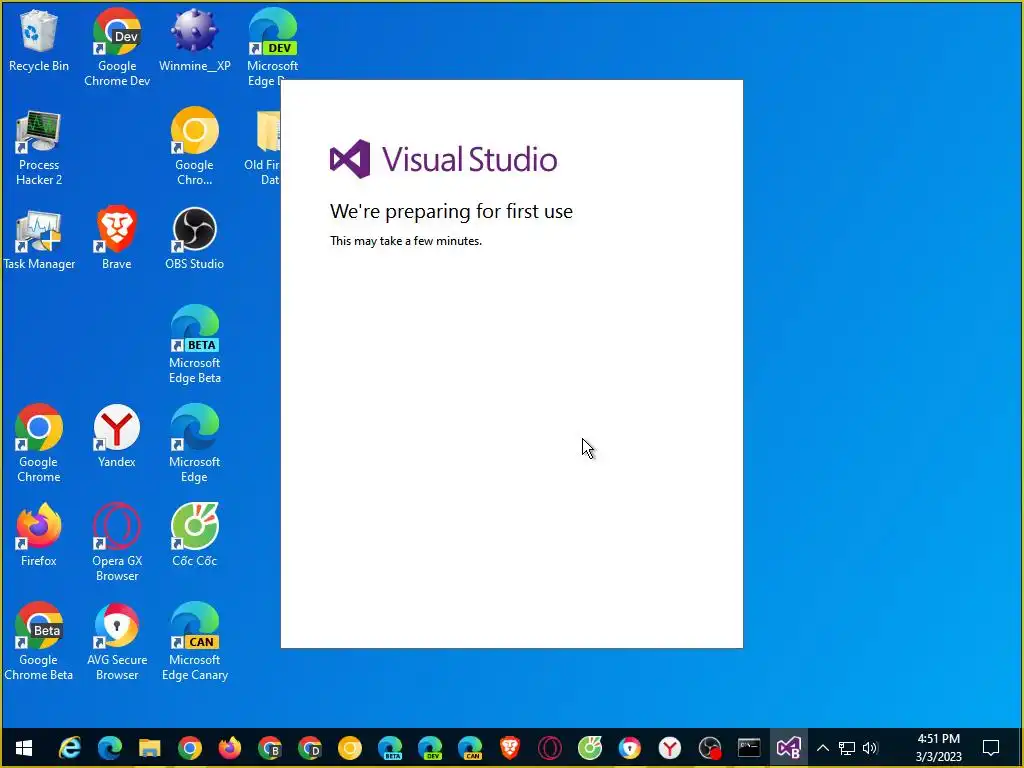
Task: Select the Google Chrome desktop shortcut
Action: pos(39,444)
